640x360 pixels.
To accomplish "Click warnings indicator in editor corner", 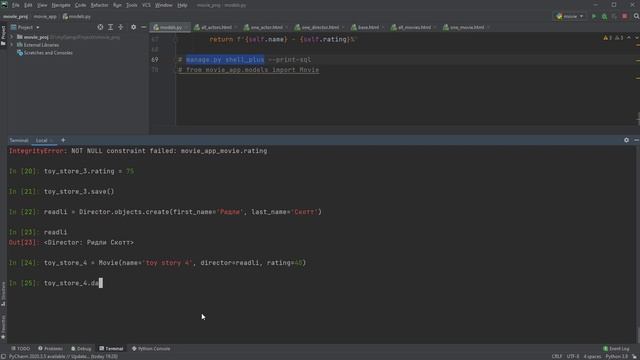I will click(613, 38).
